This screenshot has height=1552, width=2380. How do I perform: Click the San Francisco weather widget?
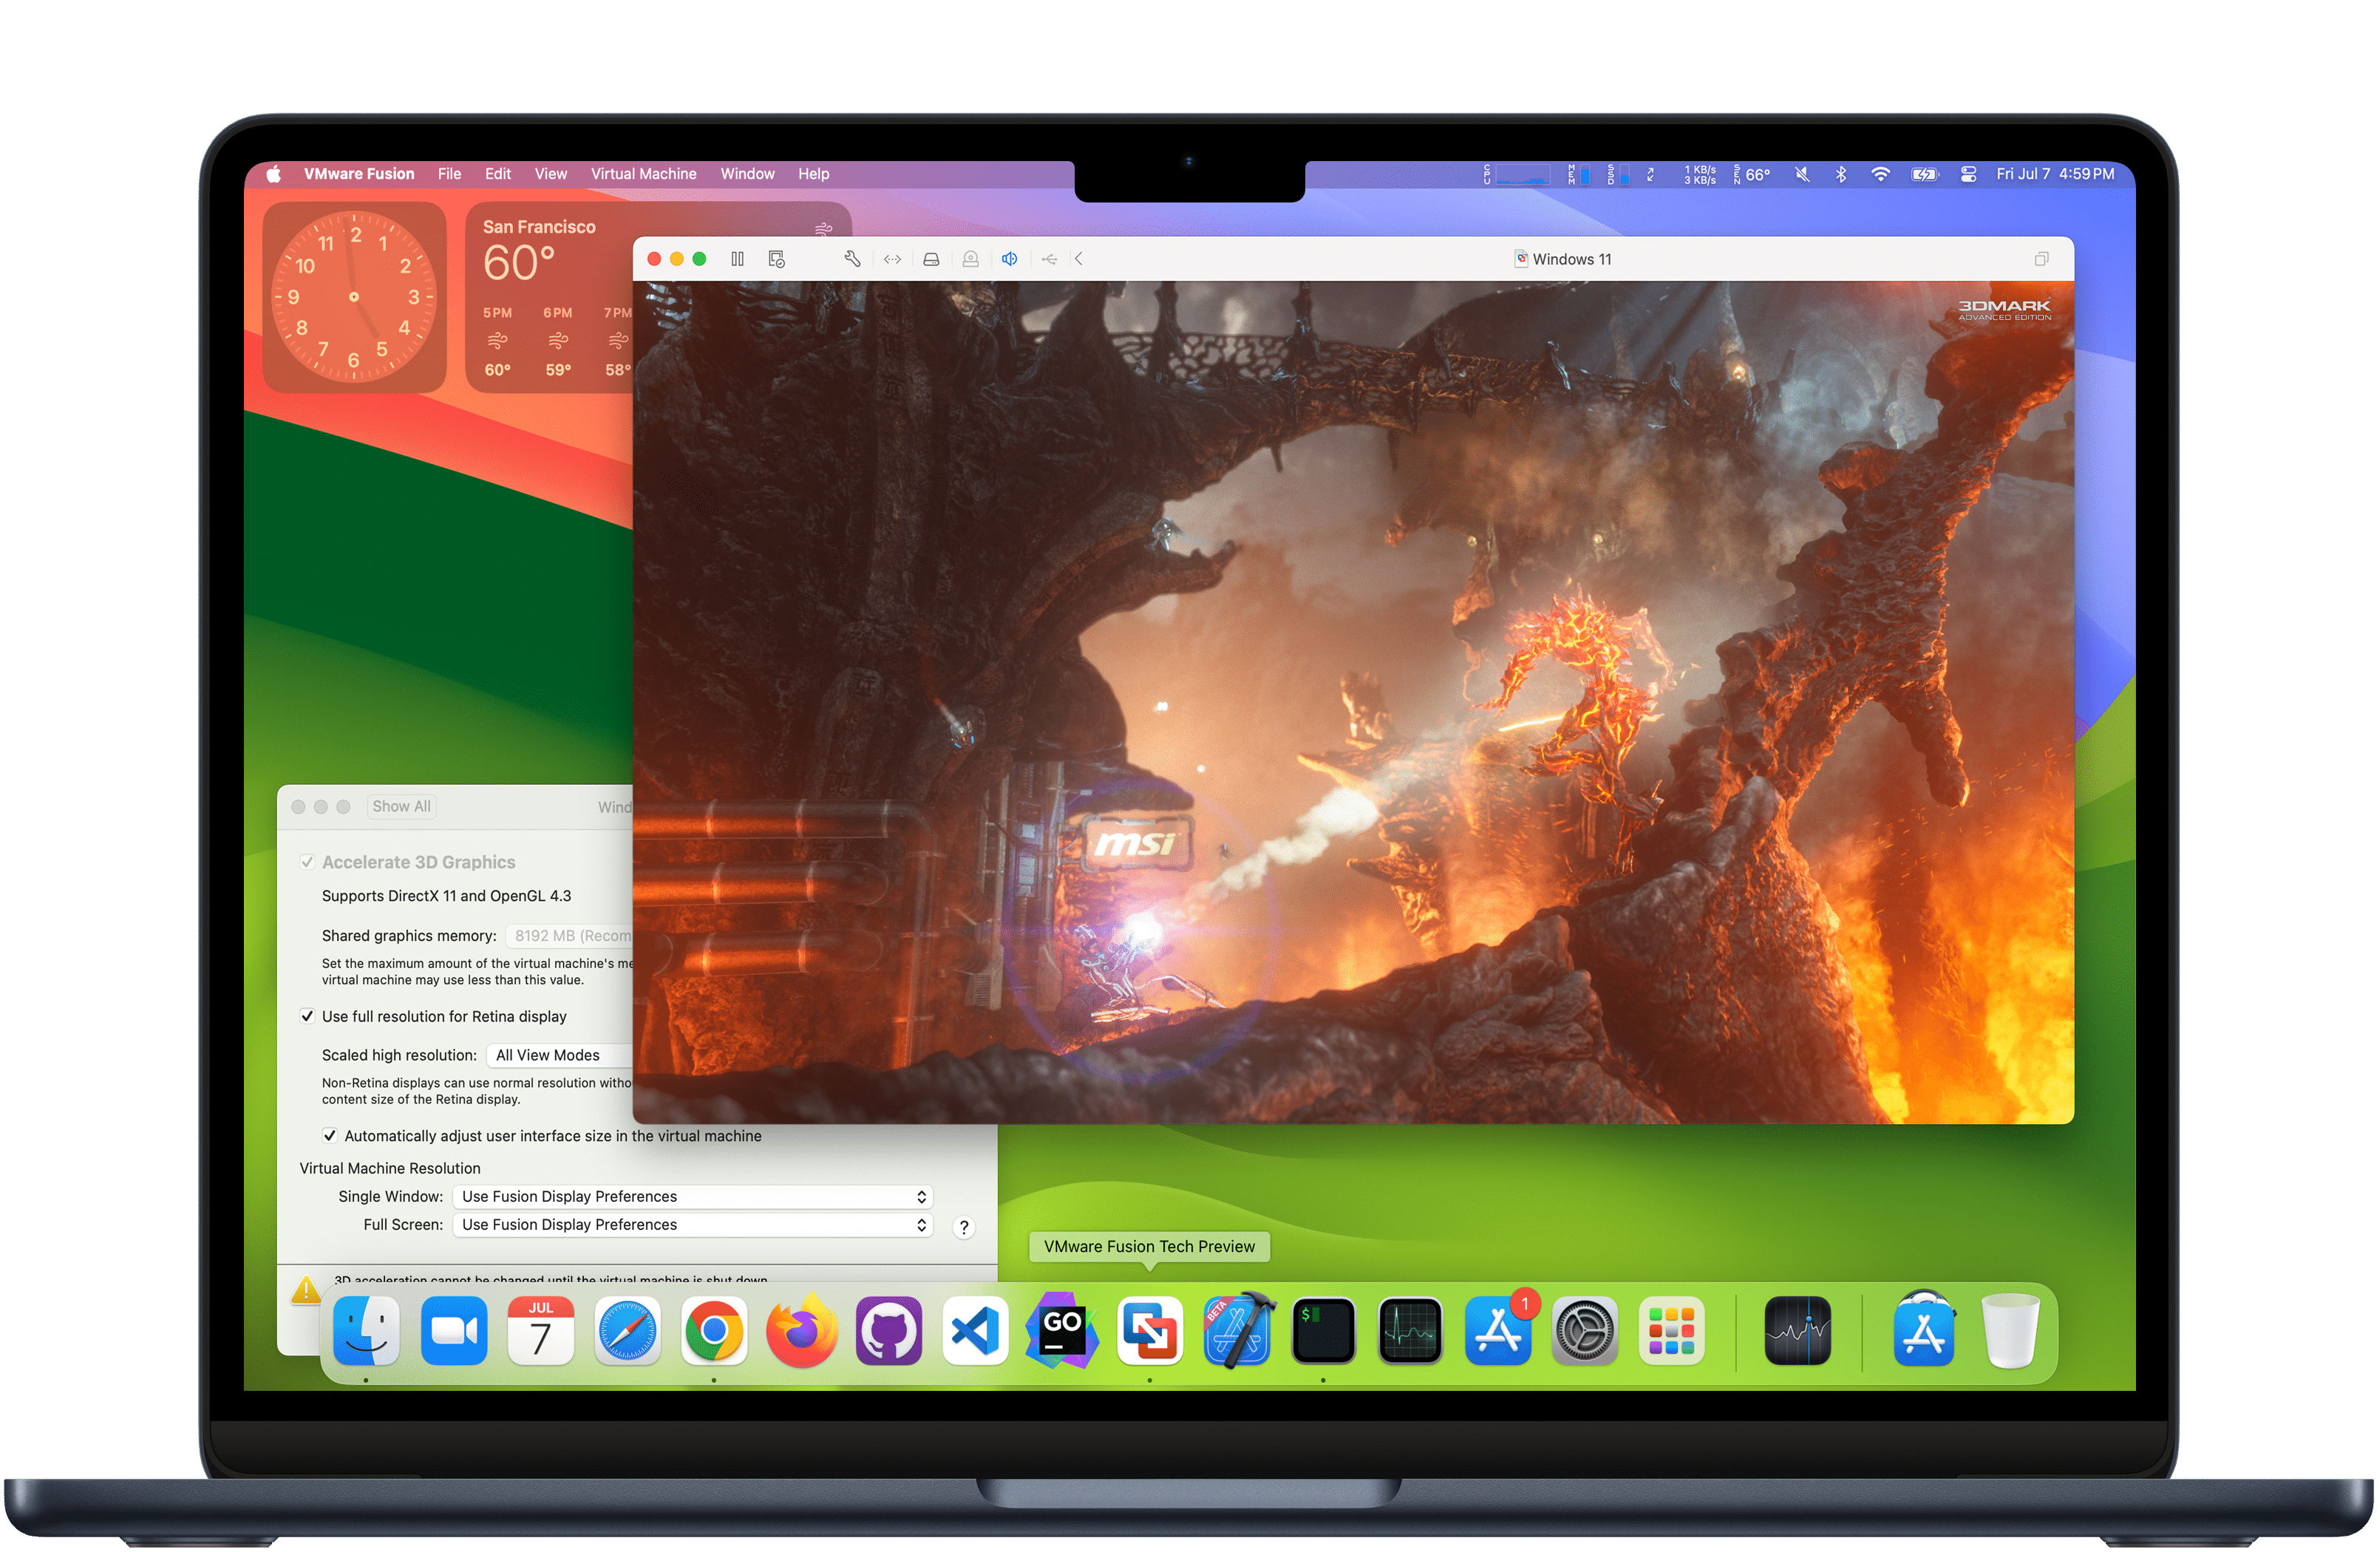click(550, 297)
